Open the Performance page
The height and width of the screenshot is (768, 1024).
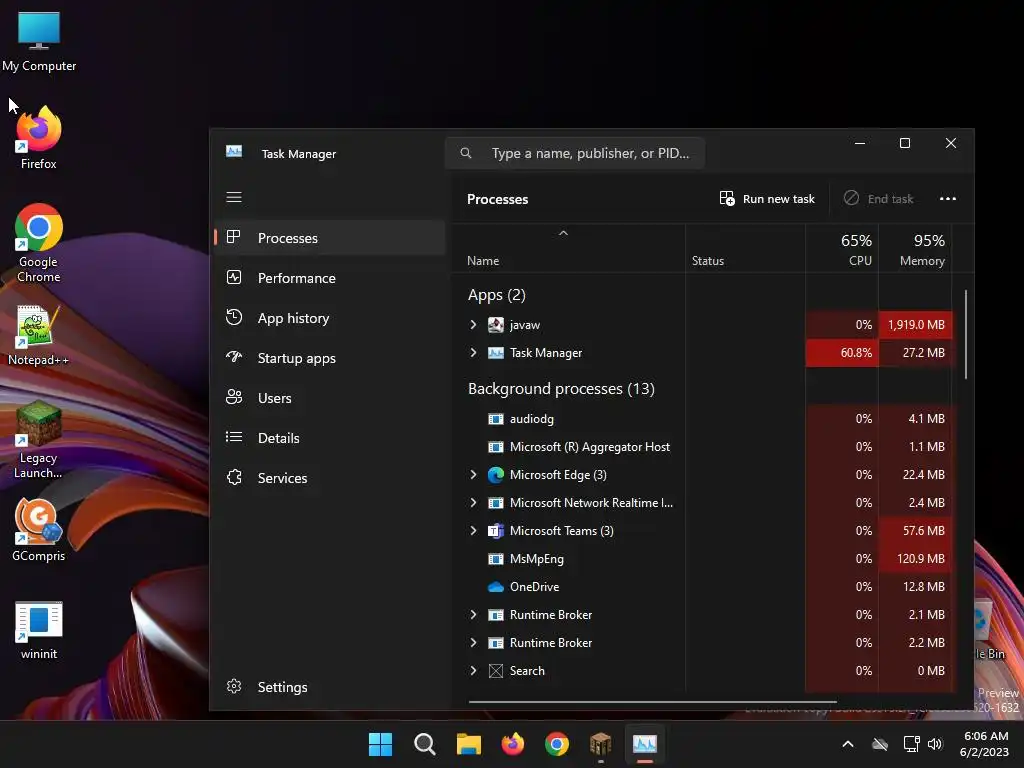coord(330,278)
